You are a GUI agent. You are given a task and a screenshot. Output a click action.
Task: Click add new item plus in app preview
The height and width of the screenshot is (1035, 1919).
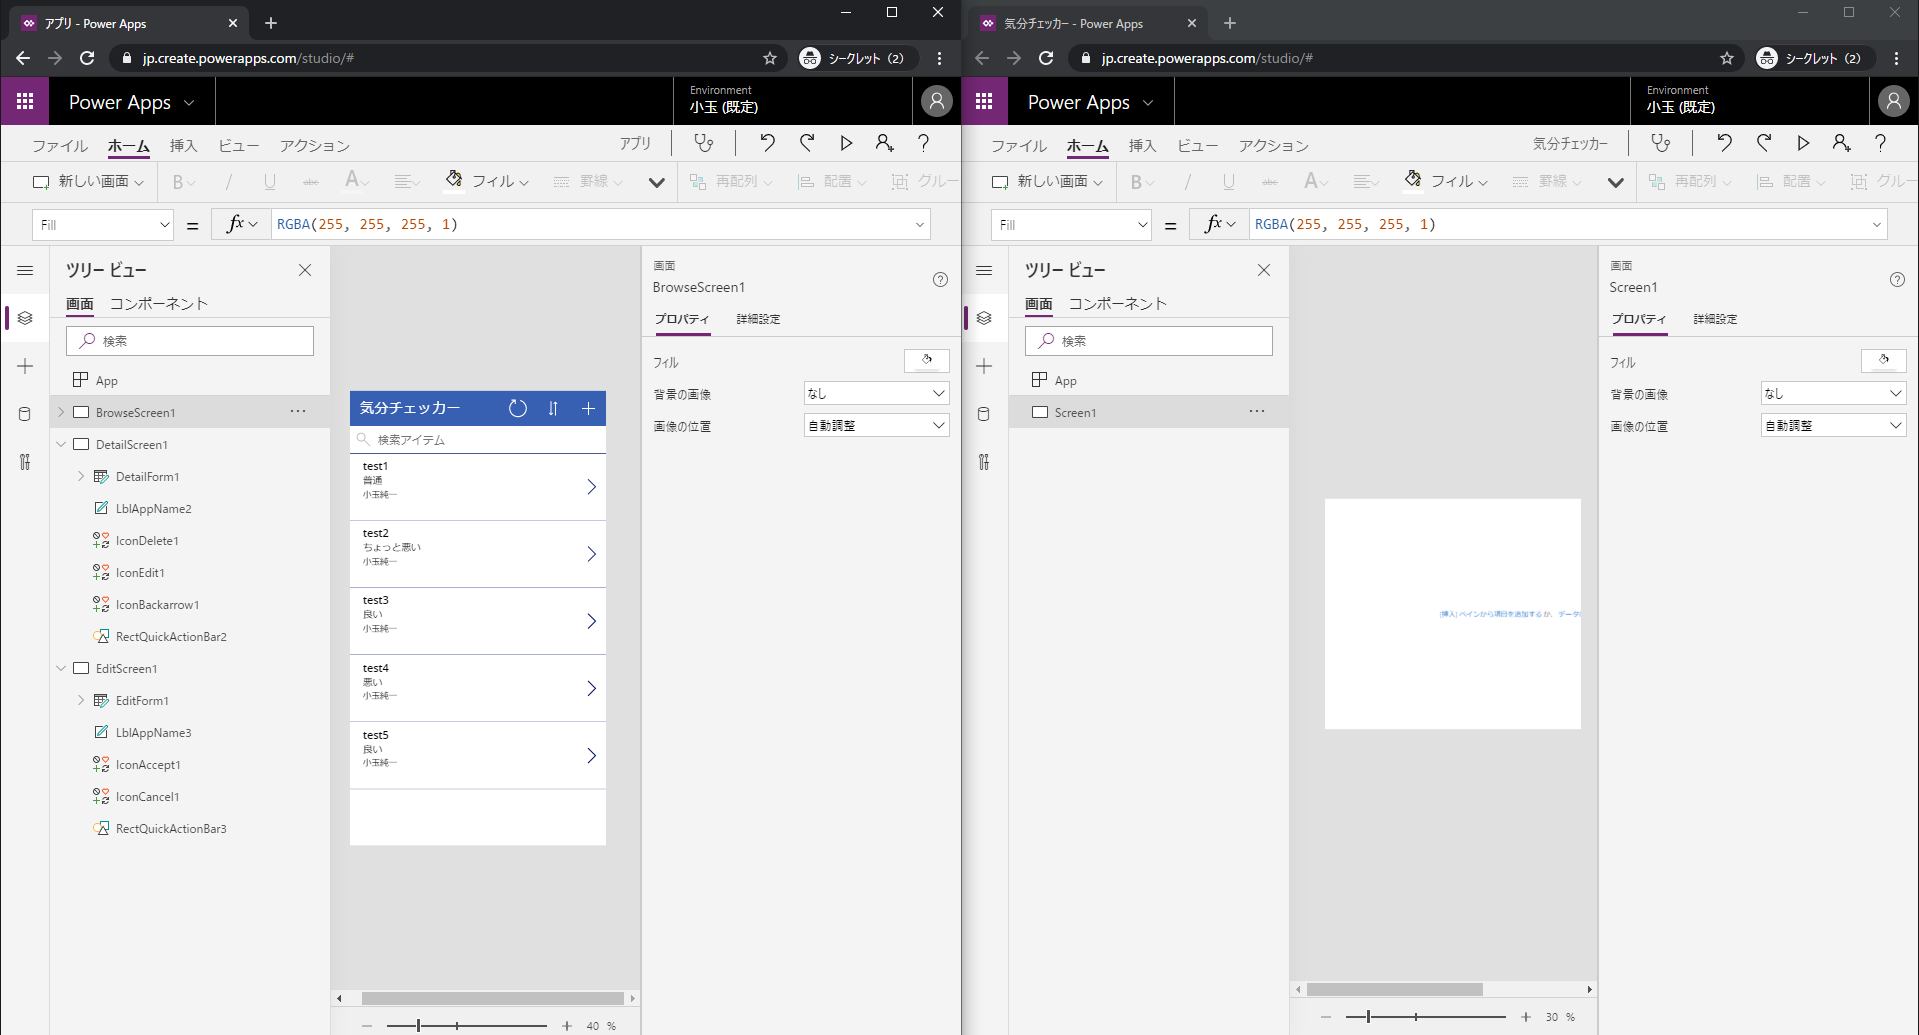[x=588, y=408]
